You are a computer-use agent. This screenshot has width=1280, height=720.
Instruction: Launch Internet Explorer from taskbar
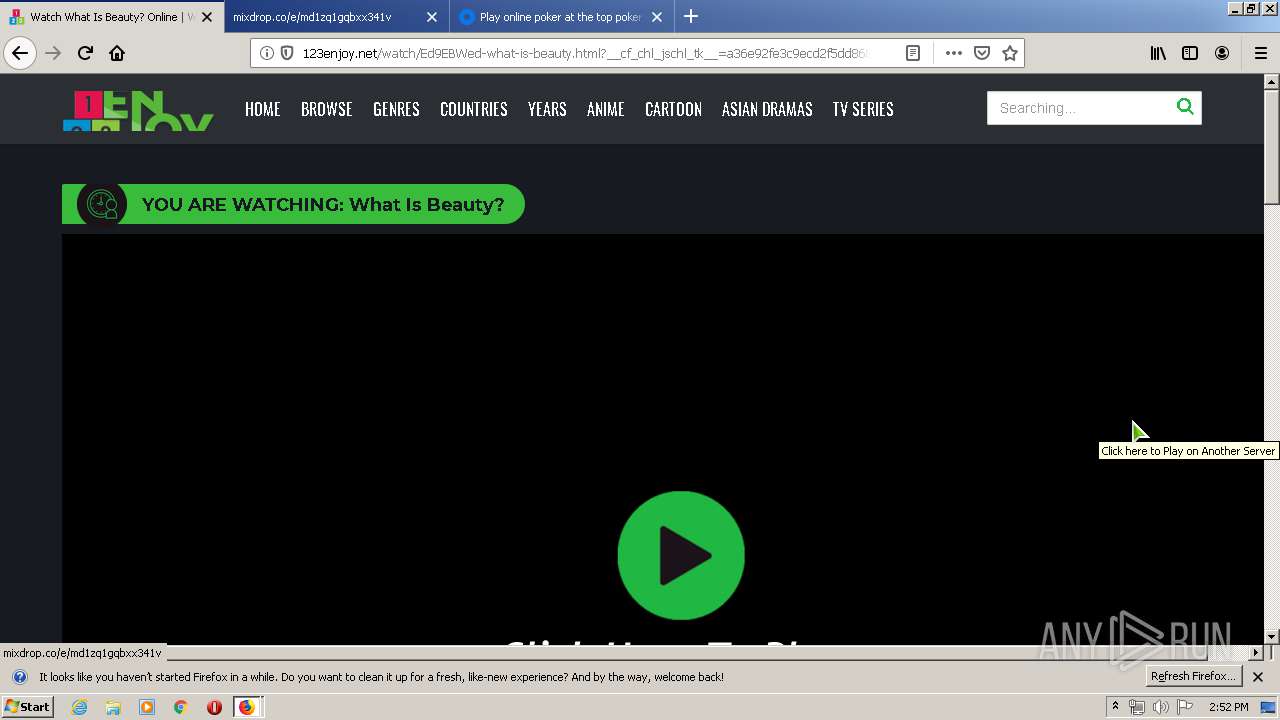click(80, 707)
